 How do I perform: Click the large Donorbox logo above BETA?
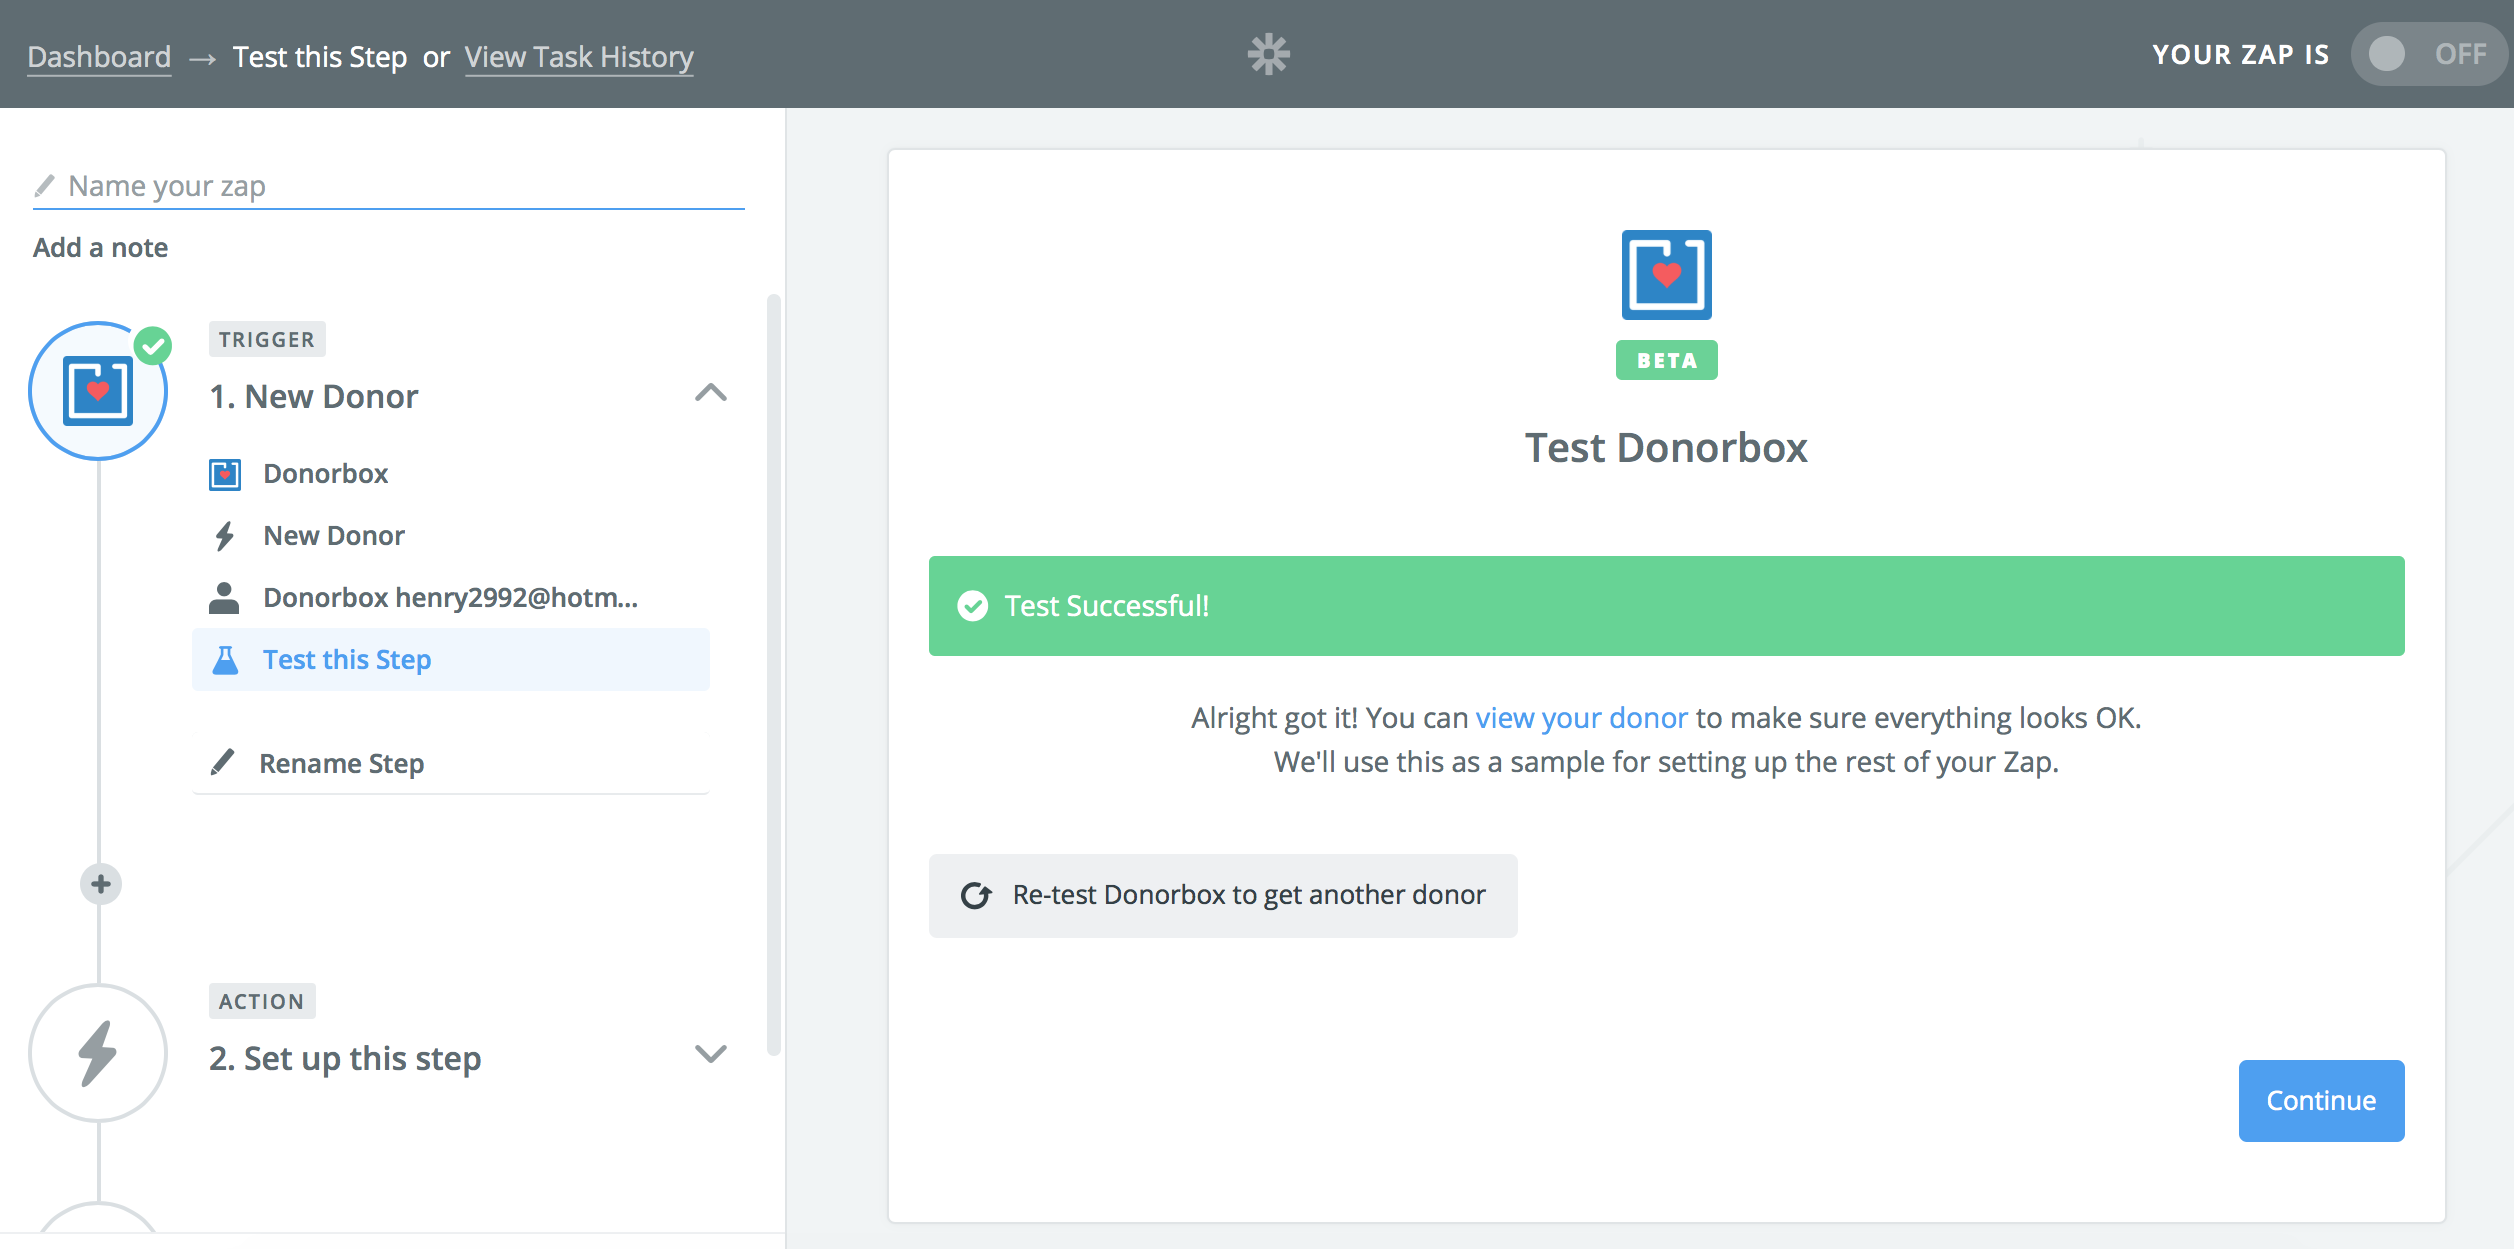1666,275
